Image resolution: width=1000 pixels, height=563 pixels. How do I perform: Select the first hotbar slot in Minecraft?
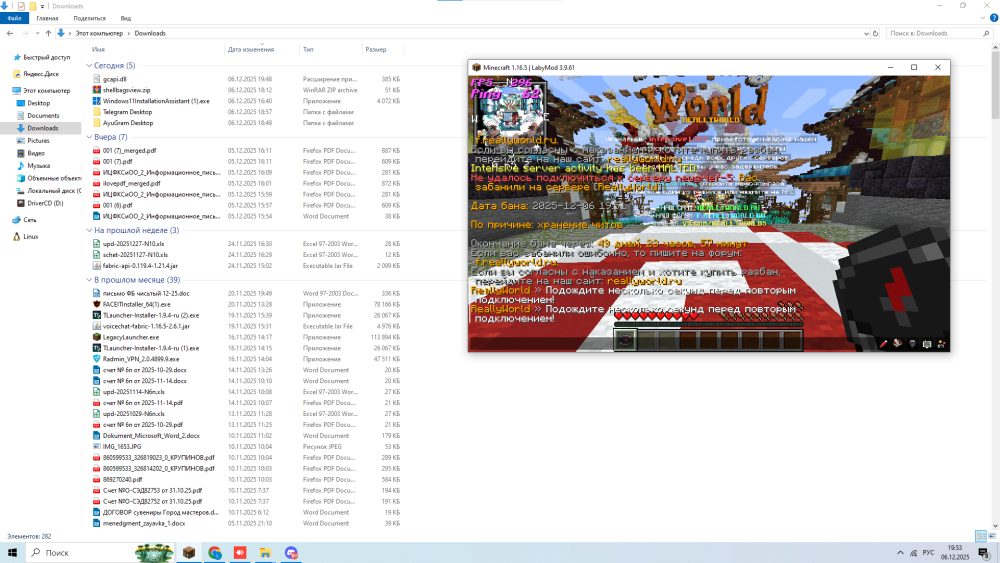[x=625, y=340]
